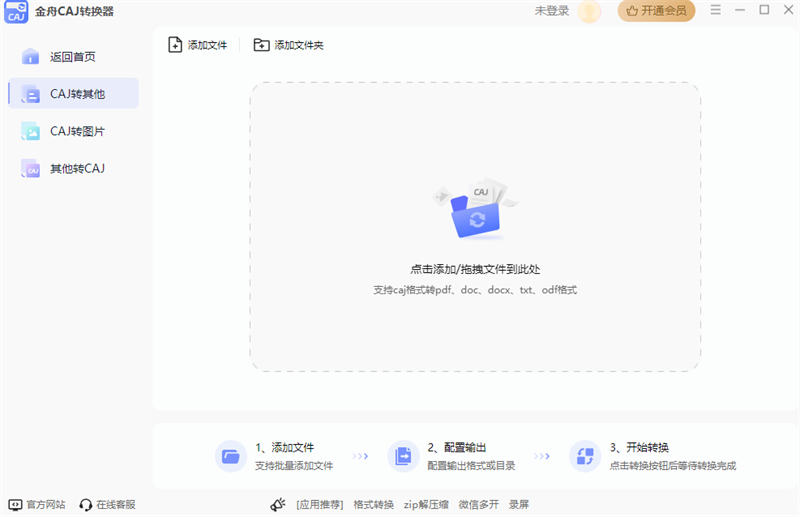Open the hamburger main menu

(x=715, y=10)
